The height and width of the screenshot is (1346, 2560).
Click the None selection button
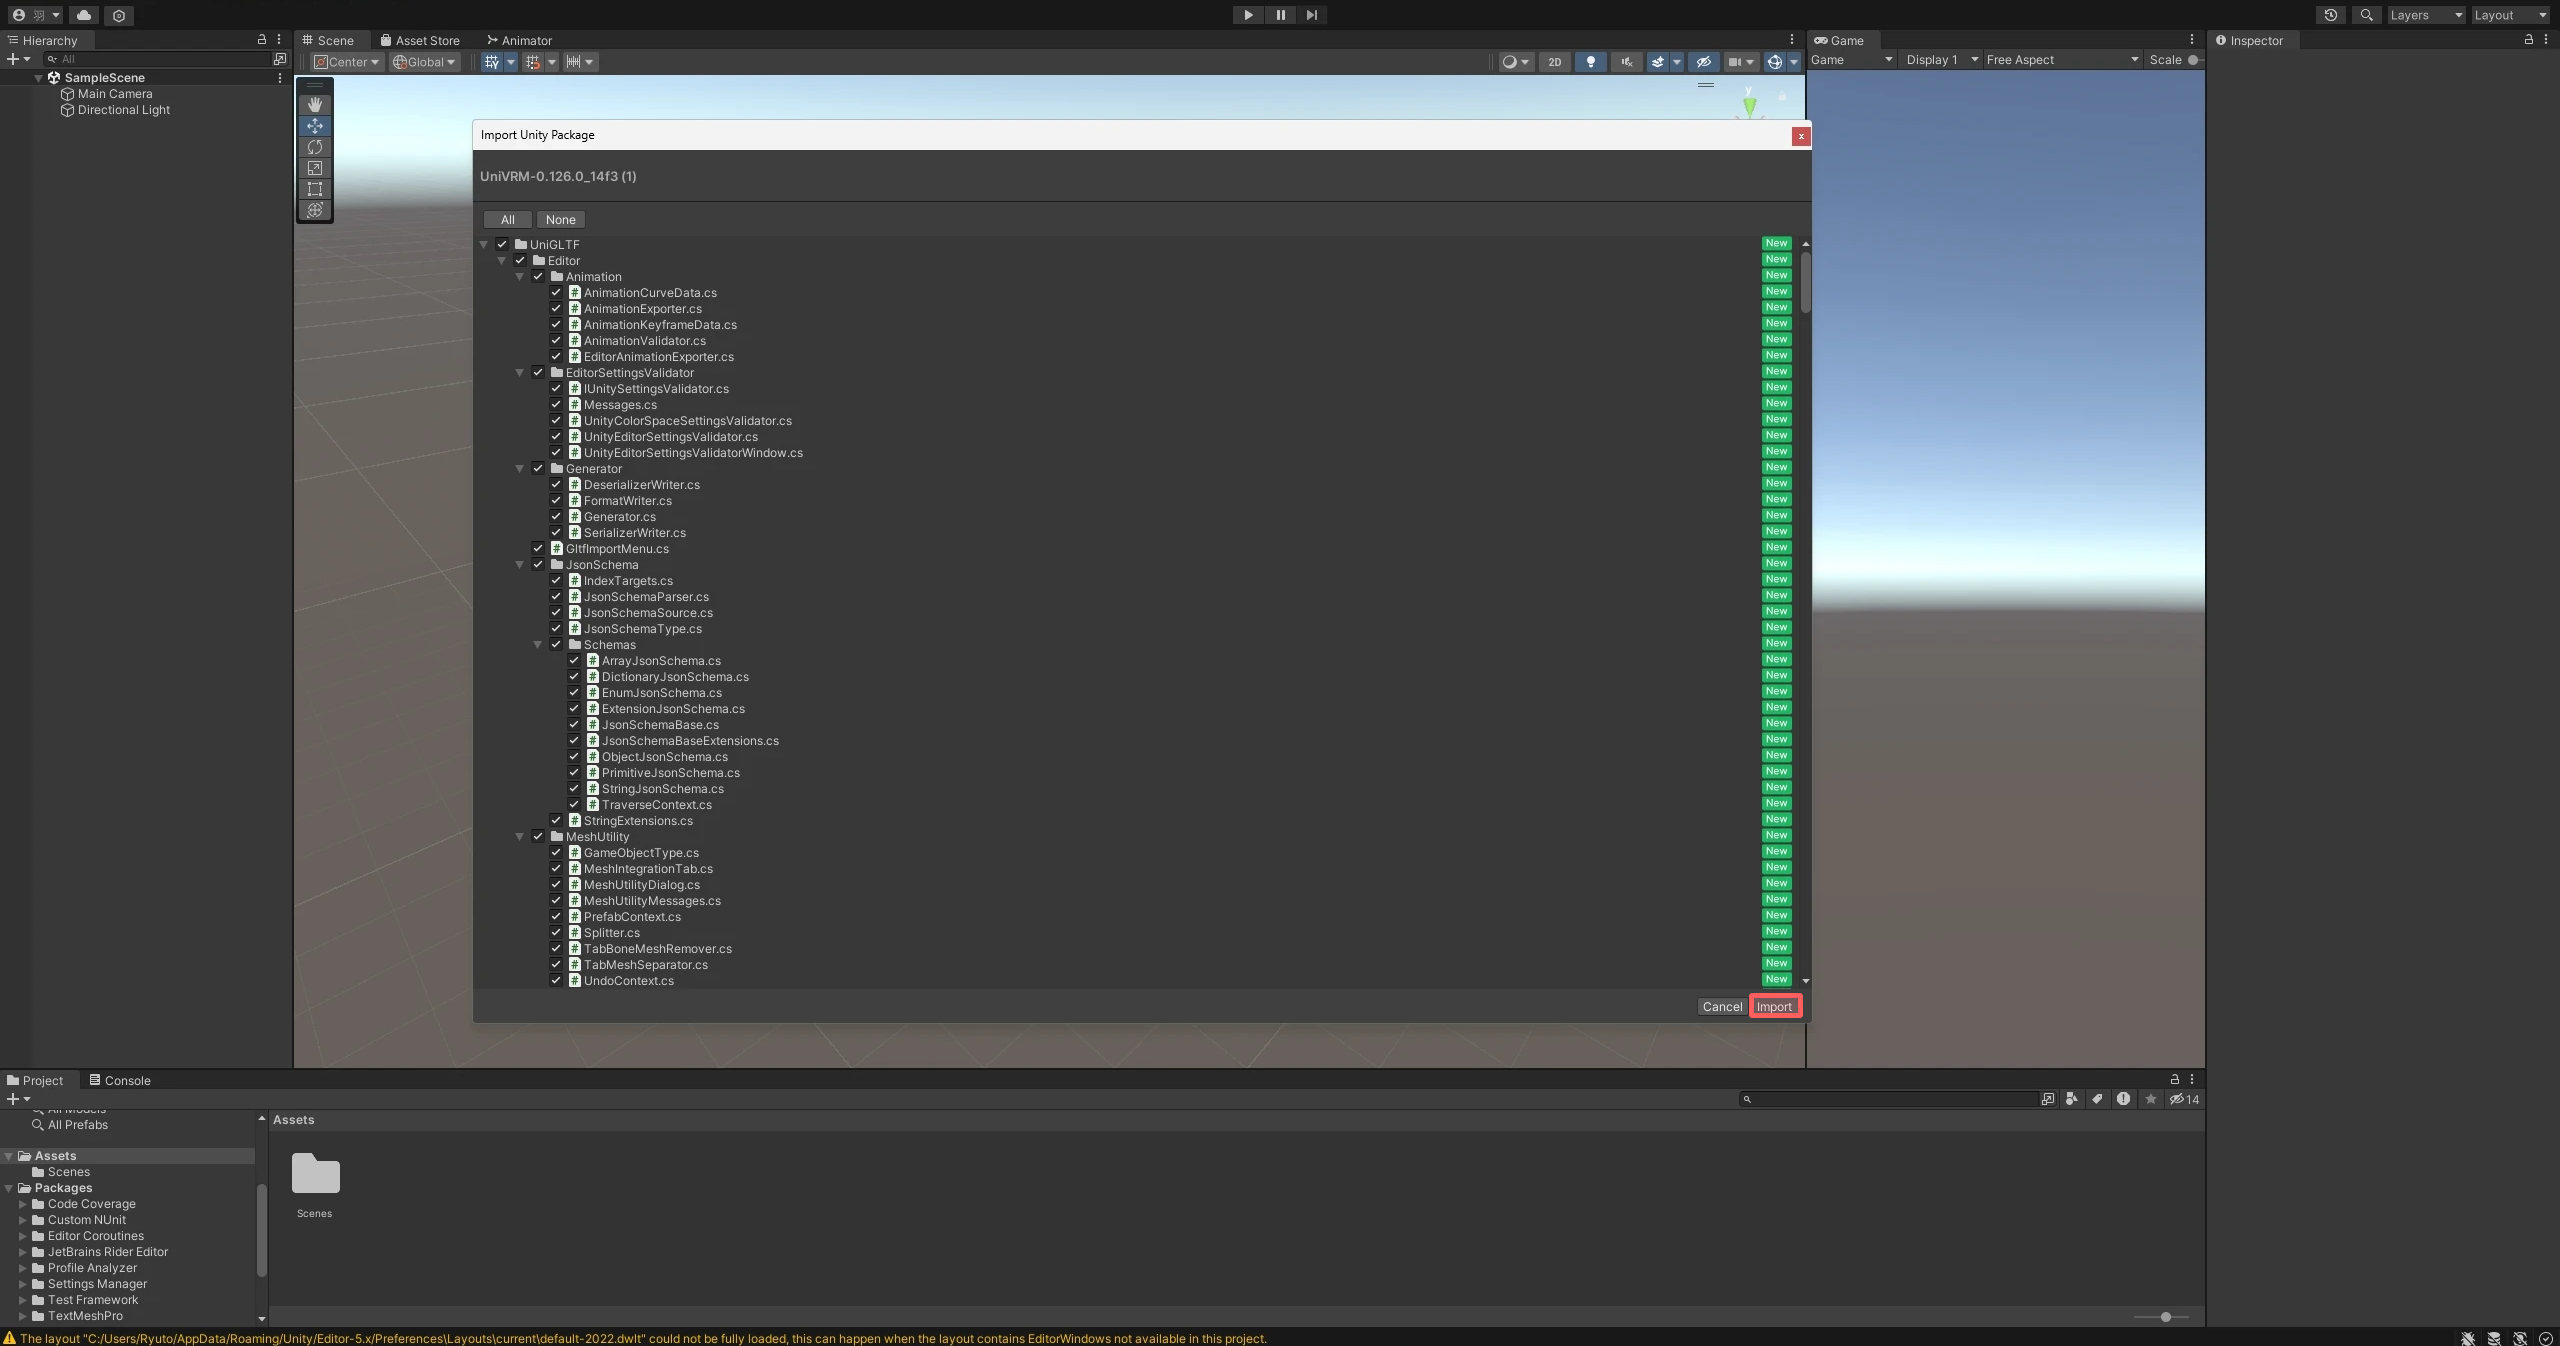point(561,220)
